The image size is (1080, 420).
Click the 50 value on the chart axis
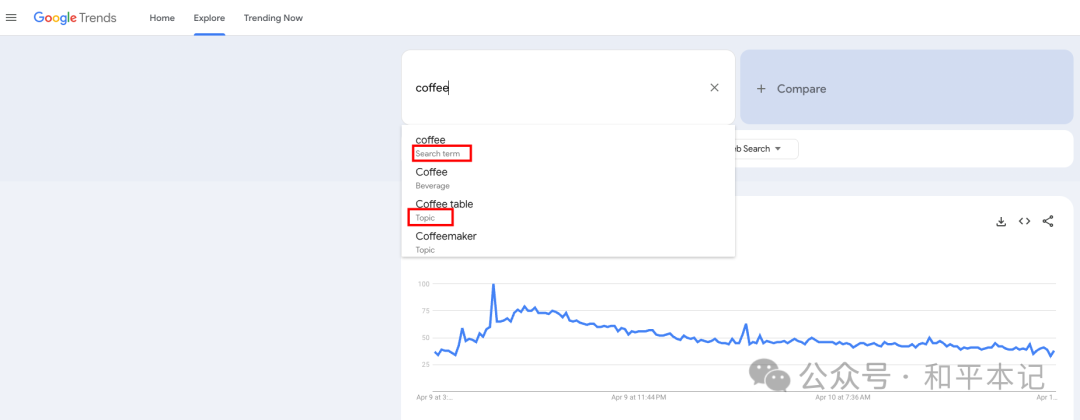tap(425, 337)
